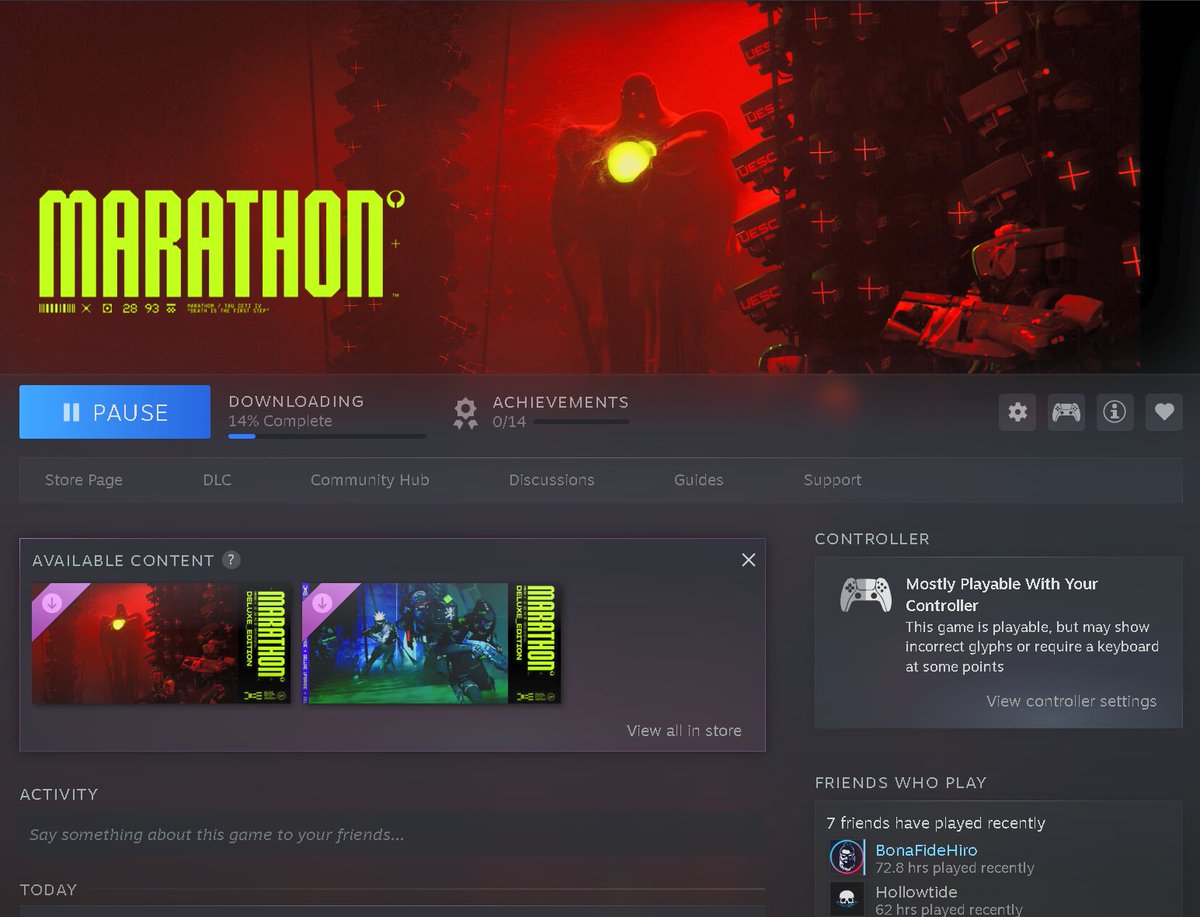Click View all in store link

[684, 731]
